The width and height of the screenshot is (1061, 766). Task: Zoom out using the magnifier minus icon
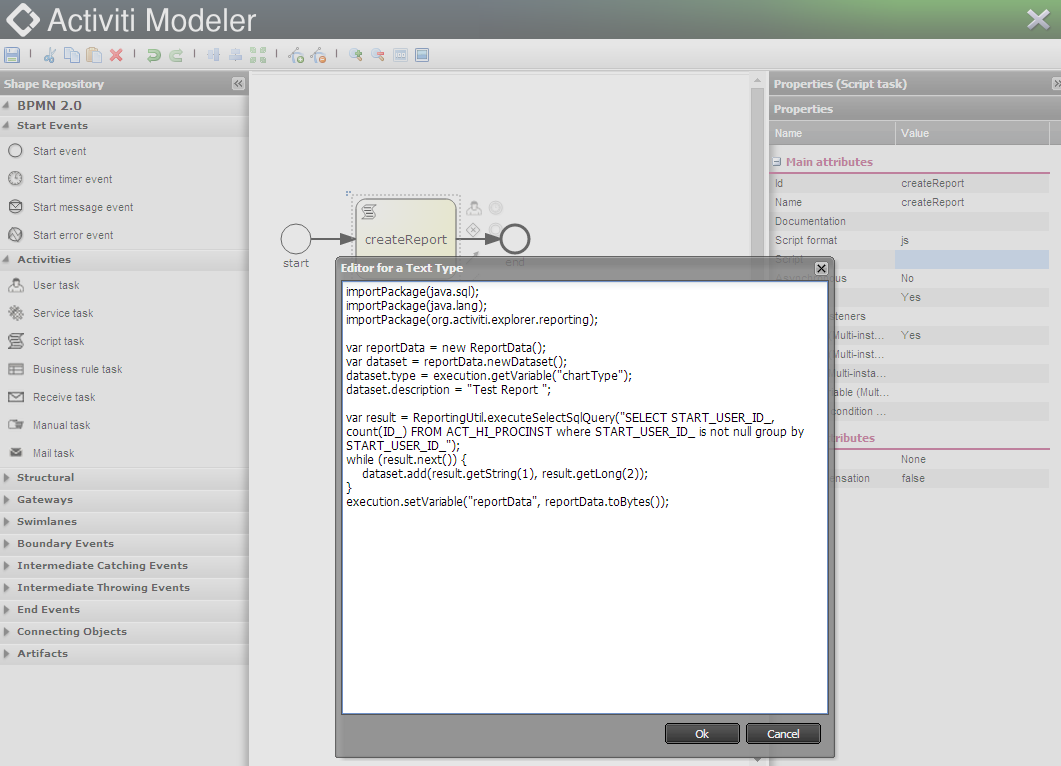tap(378, 55)
